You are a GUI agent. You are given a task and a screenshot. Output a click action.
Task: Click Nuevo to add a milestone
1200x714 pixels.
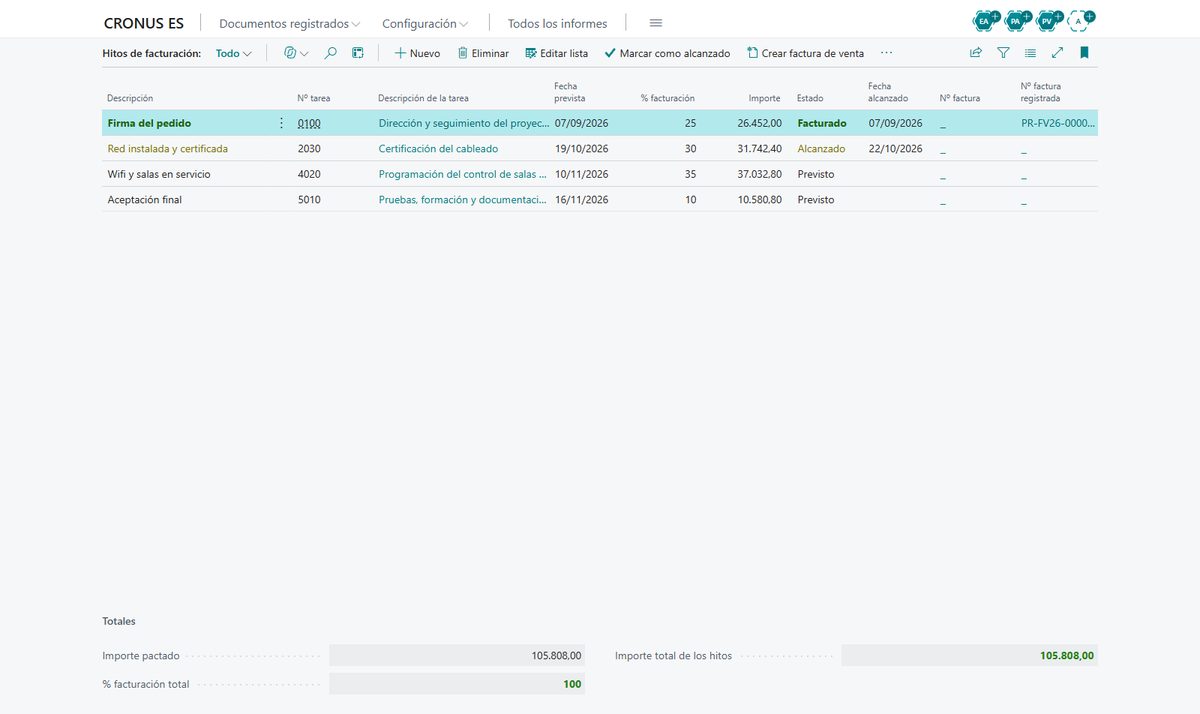pos(417,53)
